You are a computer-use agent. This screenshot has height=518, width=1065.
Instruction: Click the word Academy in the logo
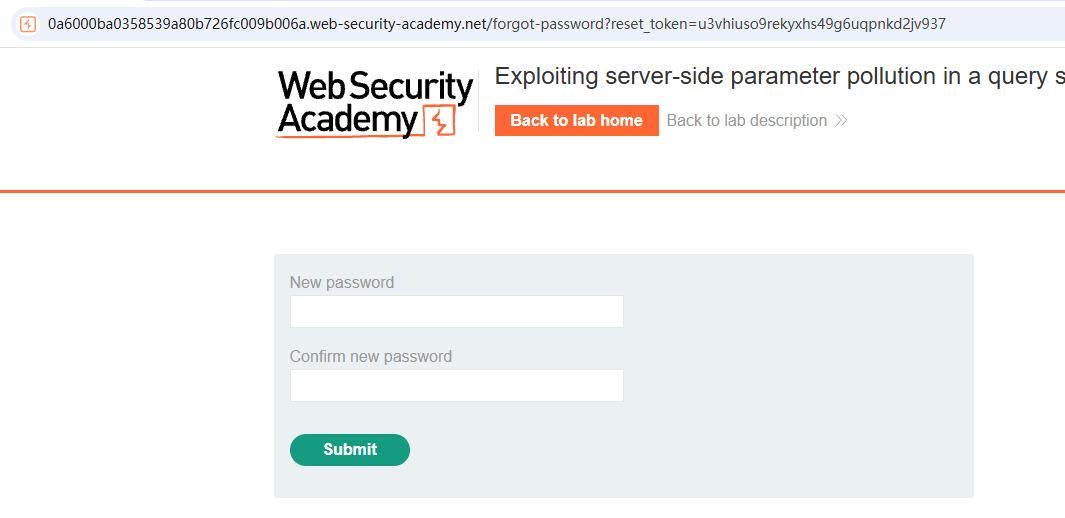click(347, 119)
